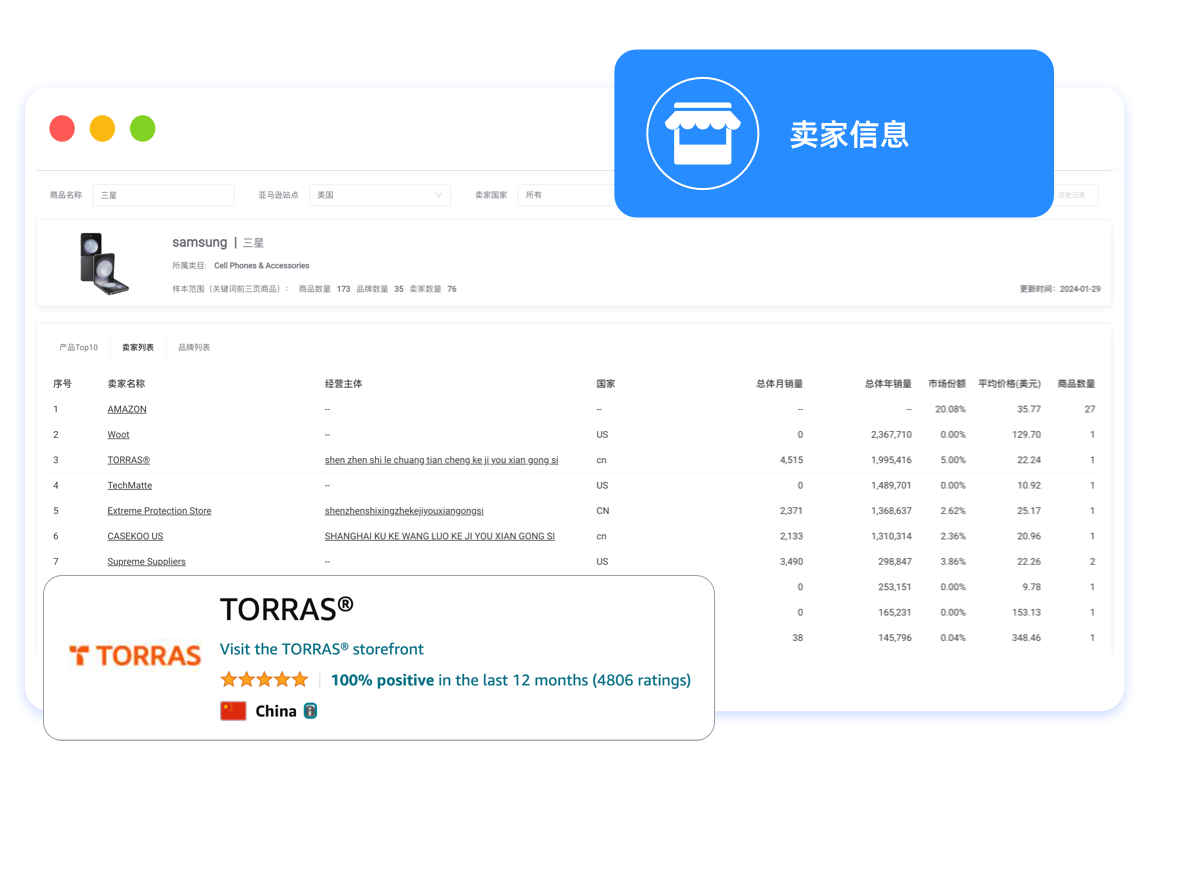
Task: Click the 卖家信息 banner title
Action: tap(849, 133)
